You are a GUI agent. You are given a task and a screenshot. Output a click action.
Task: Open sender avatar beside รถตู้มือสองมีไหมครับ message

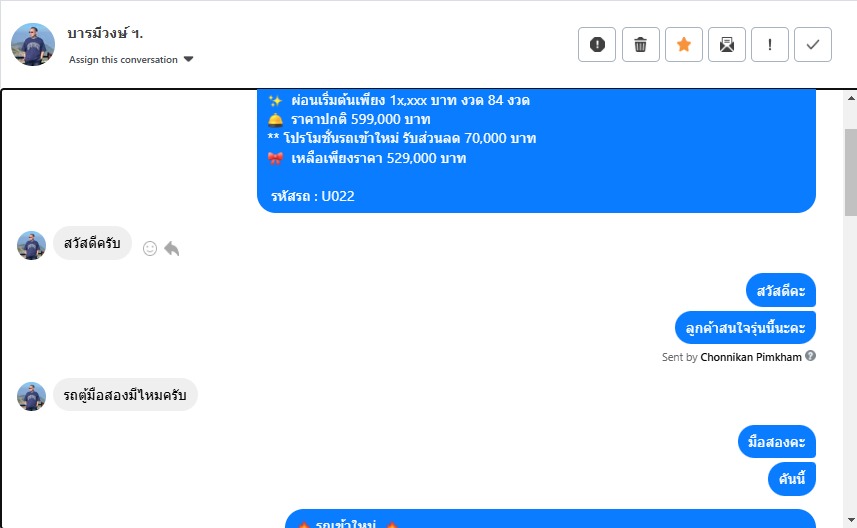tap(31, 396)
